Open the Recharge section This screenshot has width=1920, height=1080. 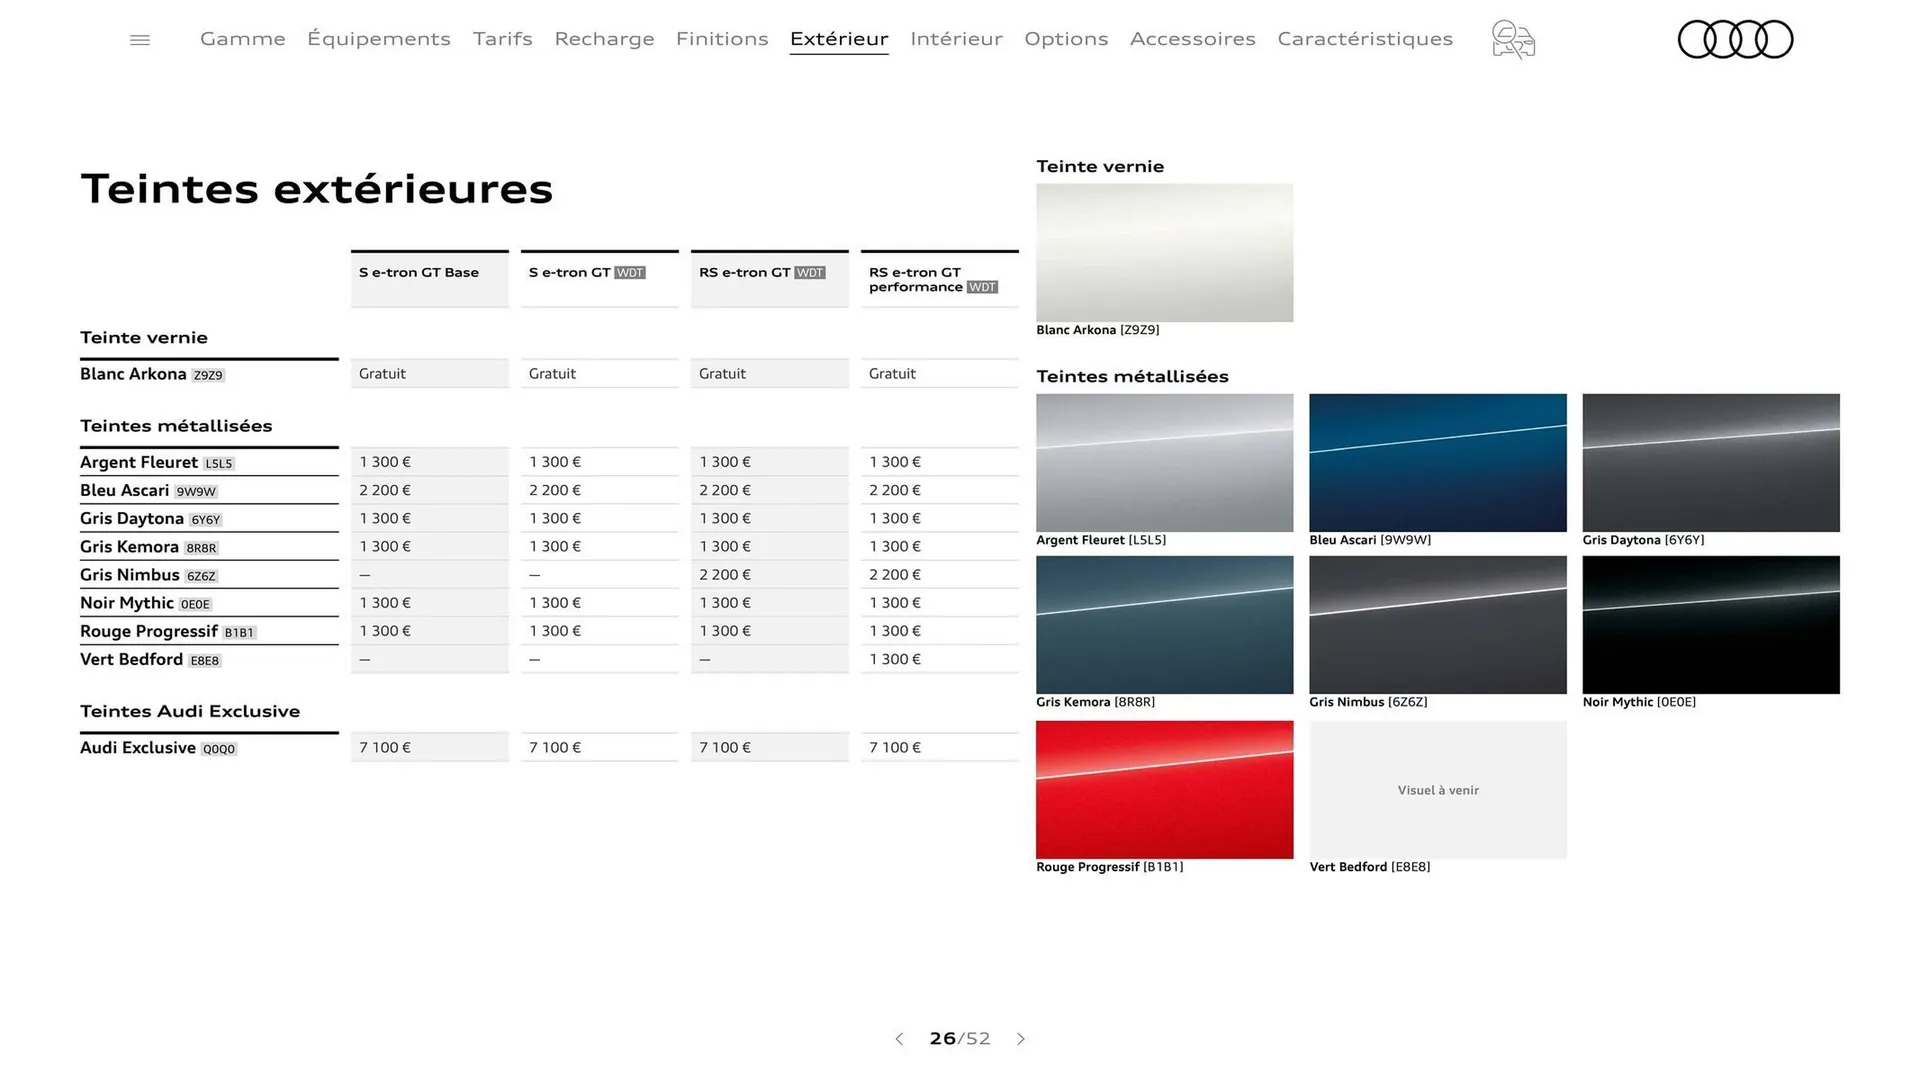(x=604, y=39)
